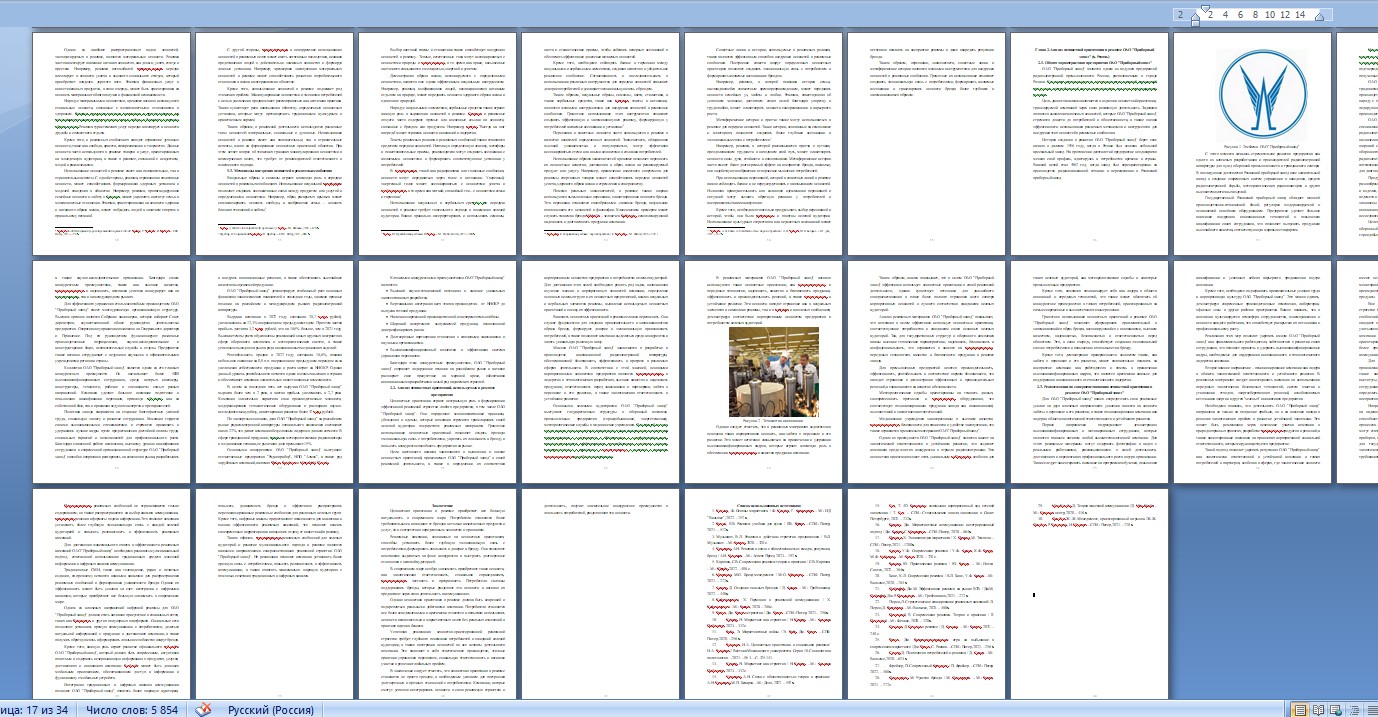Select the bibliography continuation page, references 16–33

click(x=926, y=592)
